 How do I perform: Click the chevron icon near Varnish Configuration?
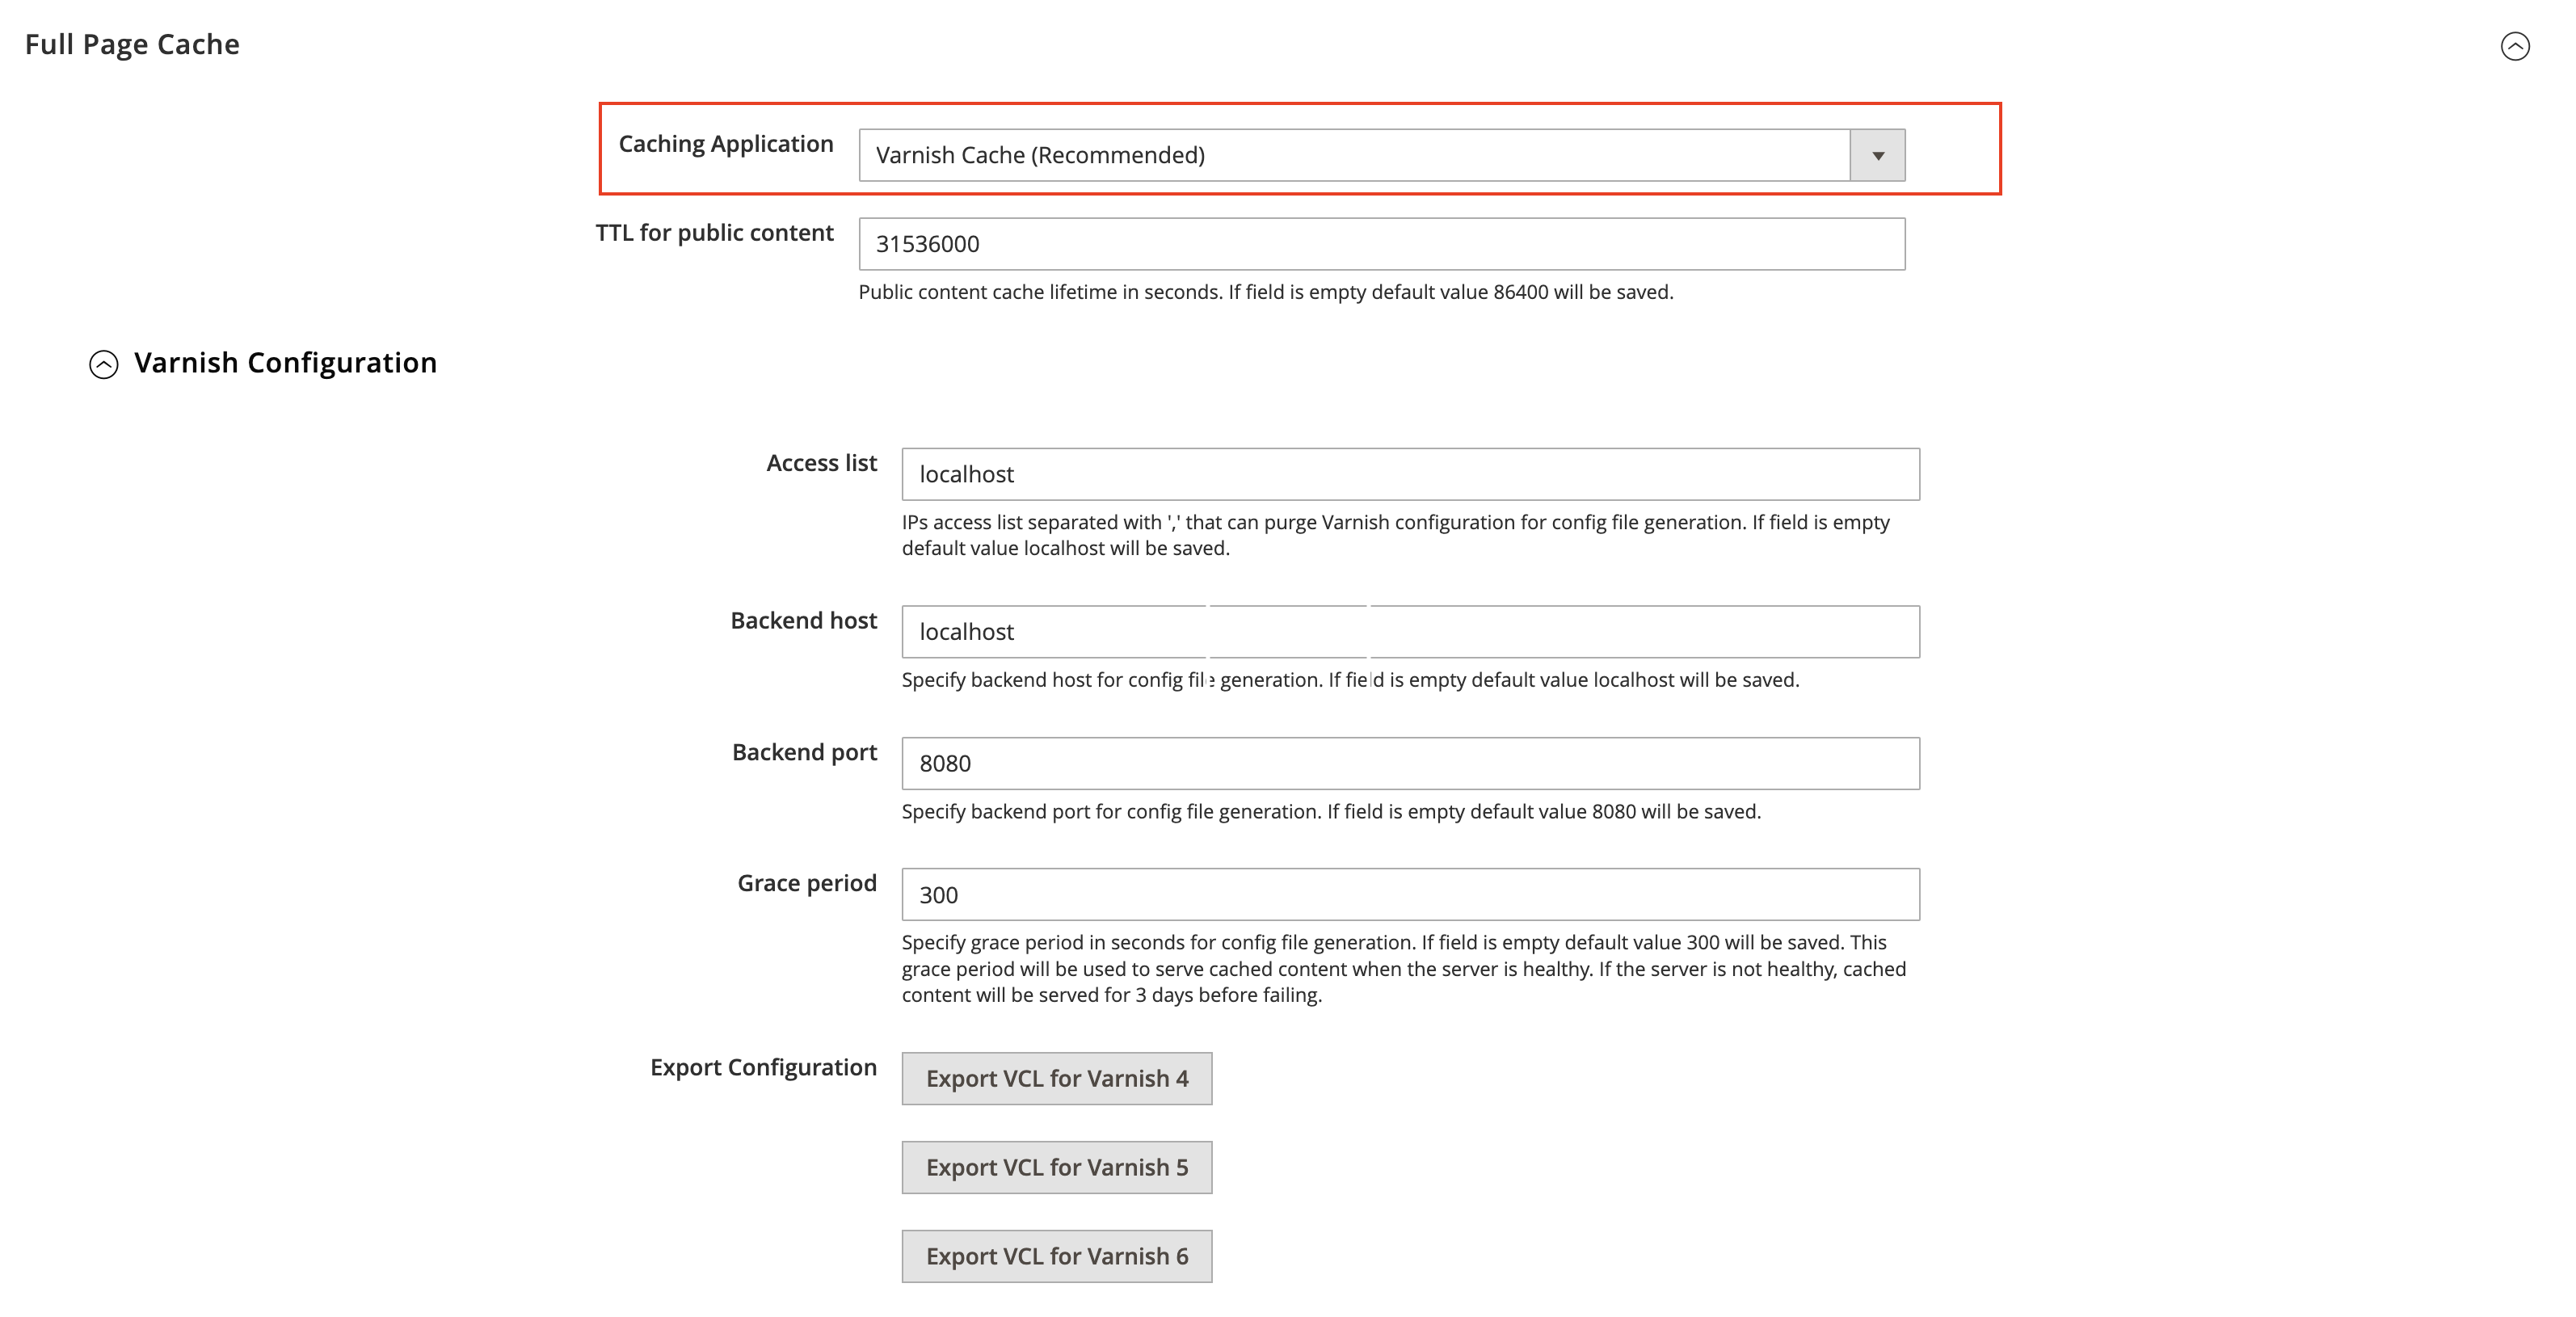click(x=106, y=363)
